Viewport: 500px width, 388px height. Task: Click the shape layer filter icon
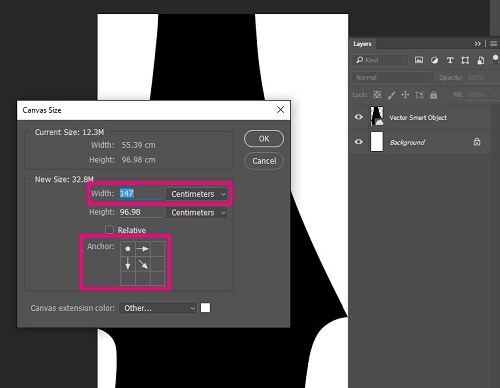[x=465, y=60]
